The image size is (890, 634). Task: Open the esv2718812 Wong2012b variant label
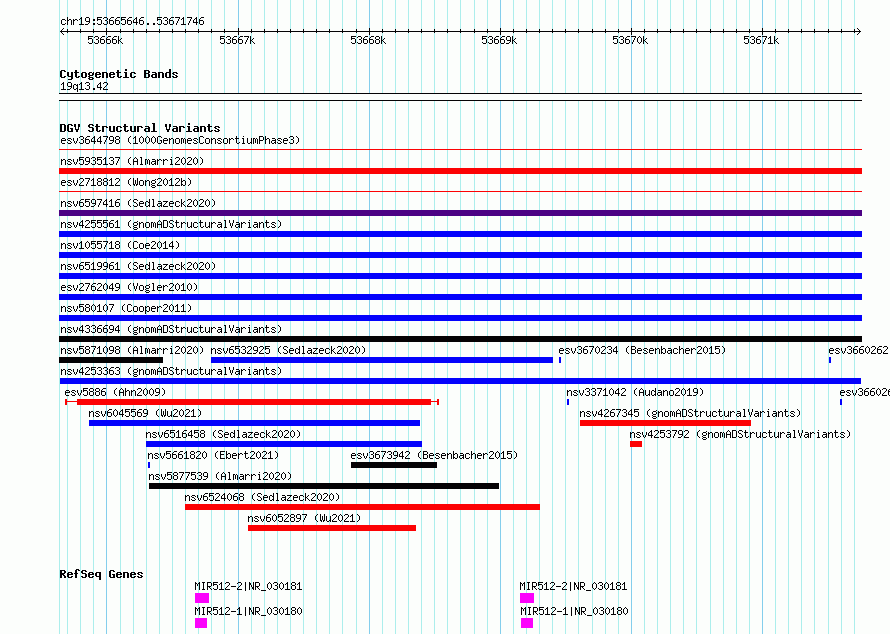click(126, 182)
